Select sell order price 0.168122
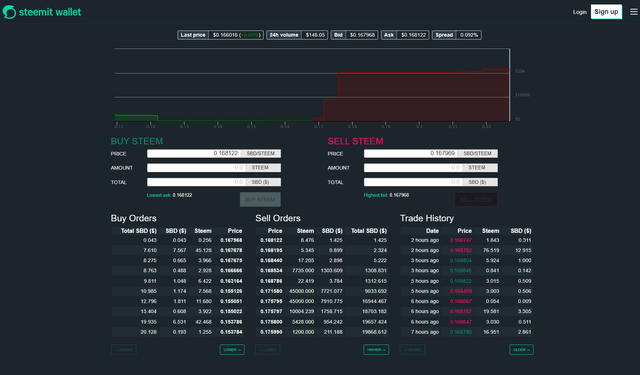640x375 pixels. (x=271, y=240)
